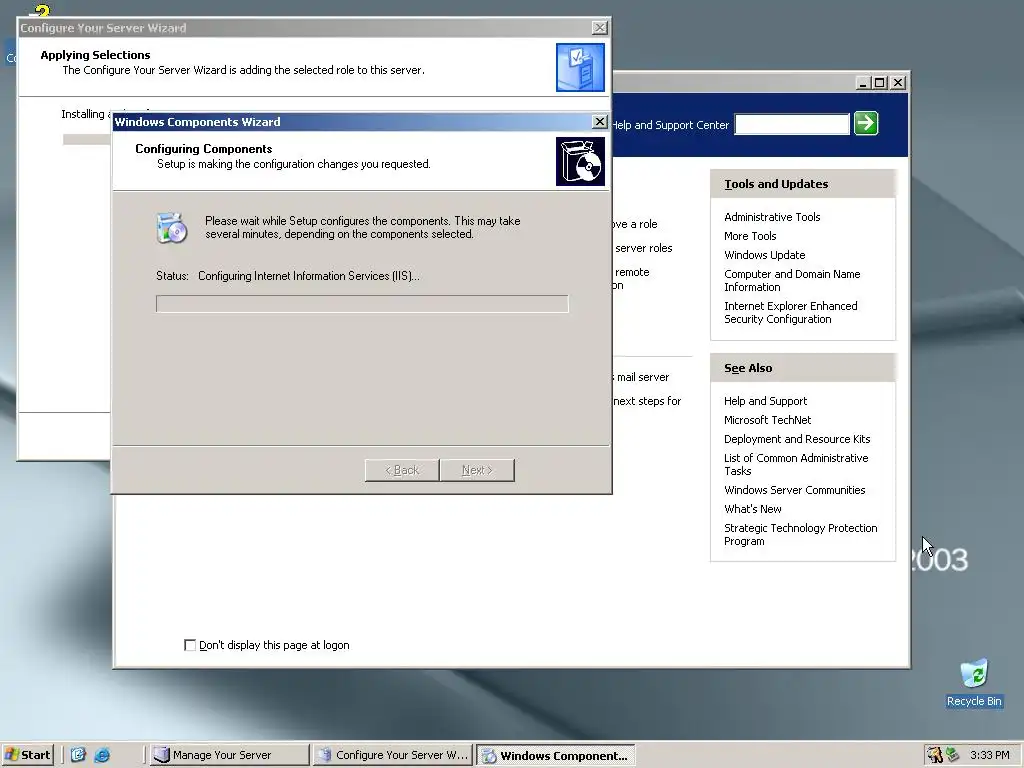Click the green search arrow in Help and Support Center
The image size is (1024, 768).
click(x=866, y=123)
